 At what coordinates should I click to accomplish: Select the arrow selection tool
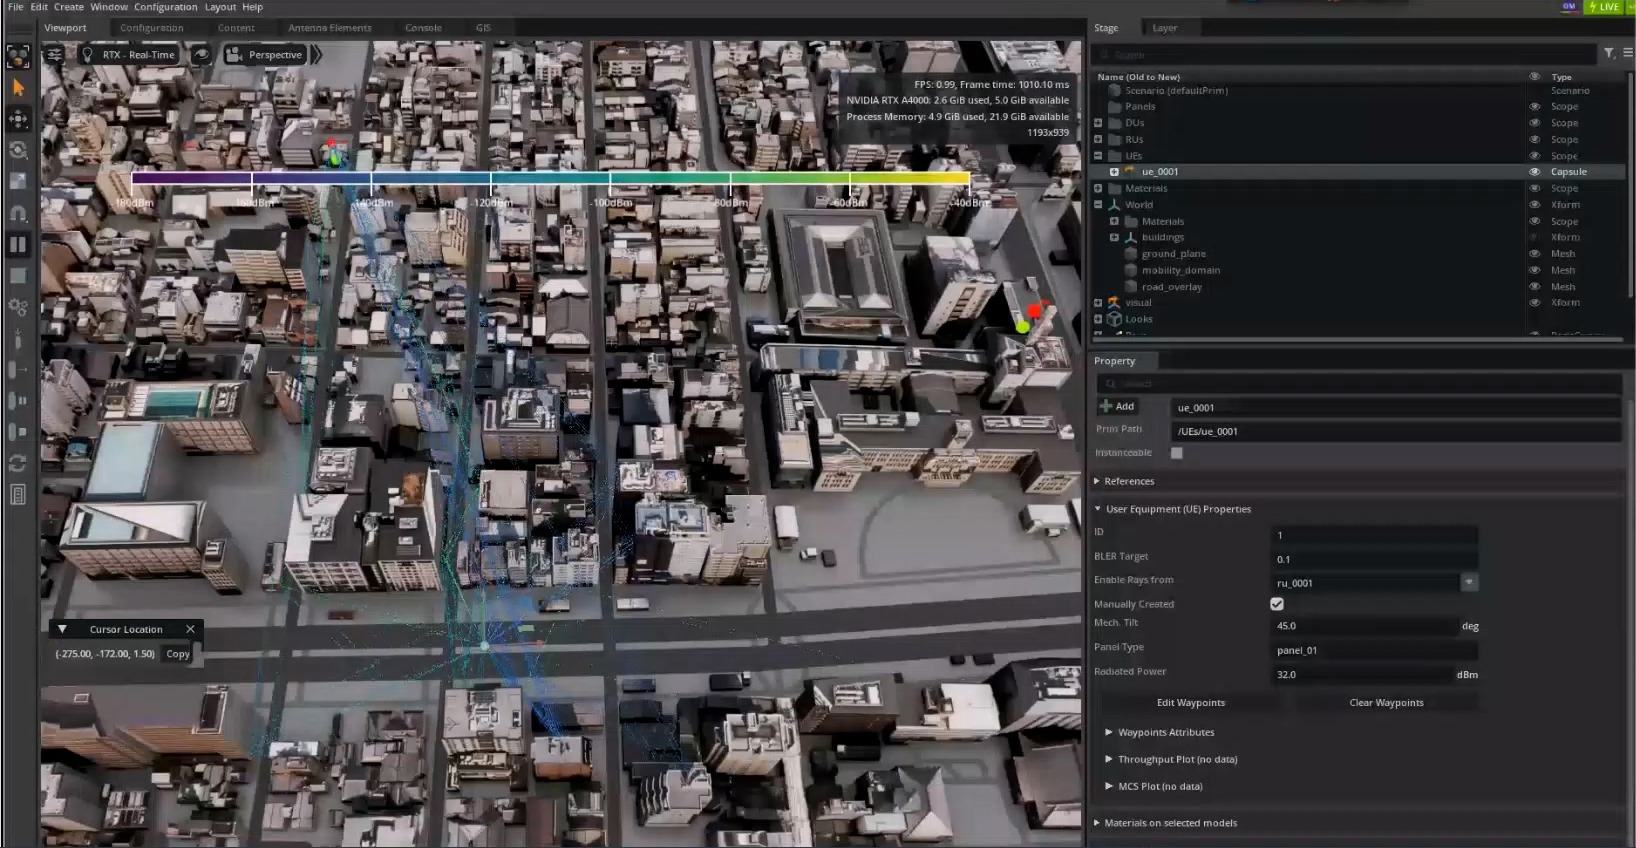pos(18,88)
